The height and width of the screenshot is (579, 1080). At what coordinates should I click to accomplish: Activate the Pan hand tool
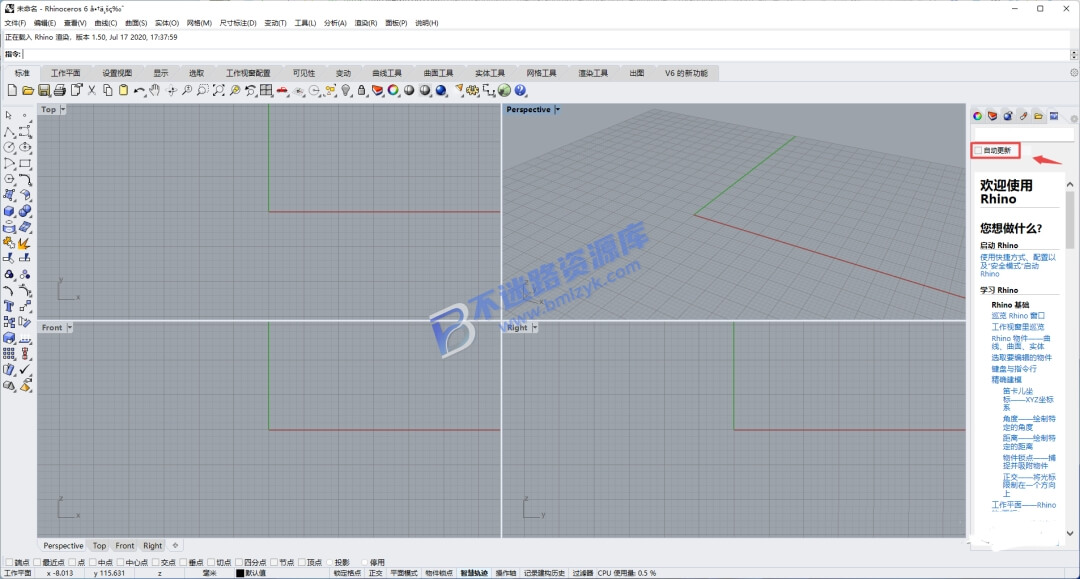pyautogui.click(x=155, y=90)
